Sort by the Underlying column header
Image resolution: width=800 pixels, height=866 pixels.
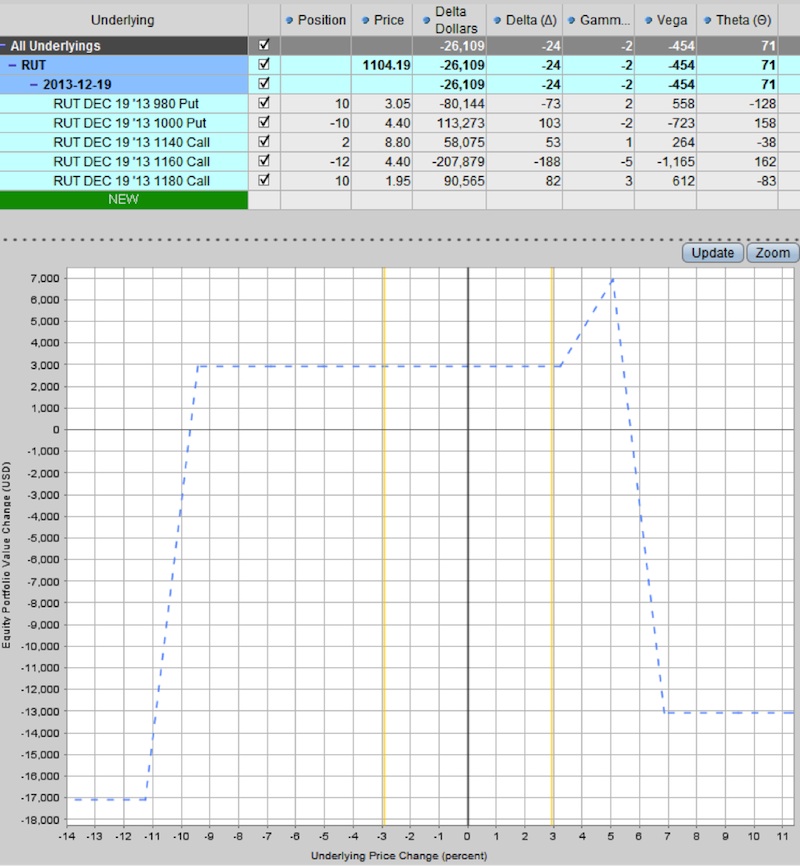[x=123, y=20]
